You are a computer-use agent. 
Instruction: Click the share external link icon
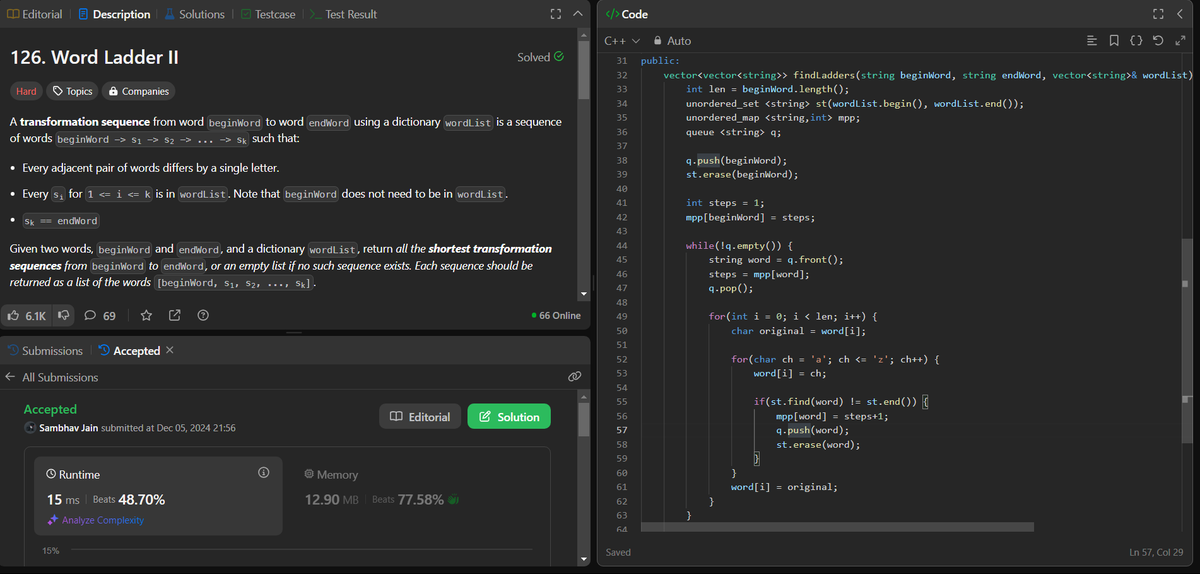click(175, 316)
